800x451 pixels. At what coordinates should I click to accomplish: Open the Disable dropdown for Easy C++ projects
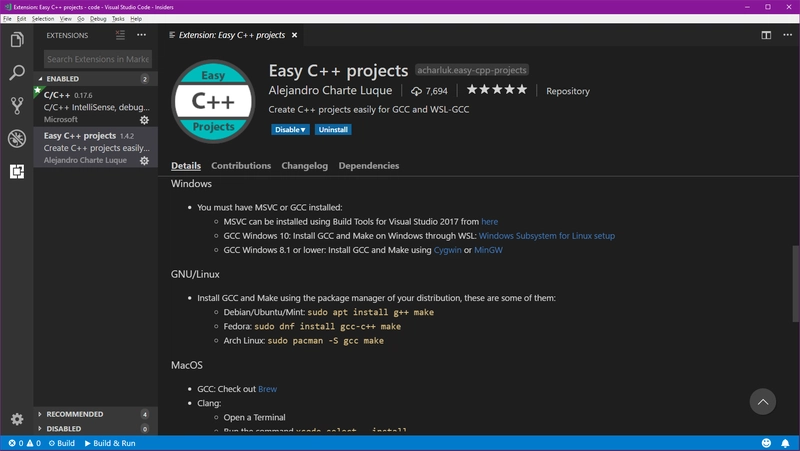[290, 130]
